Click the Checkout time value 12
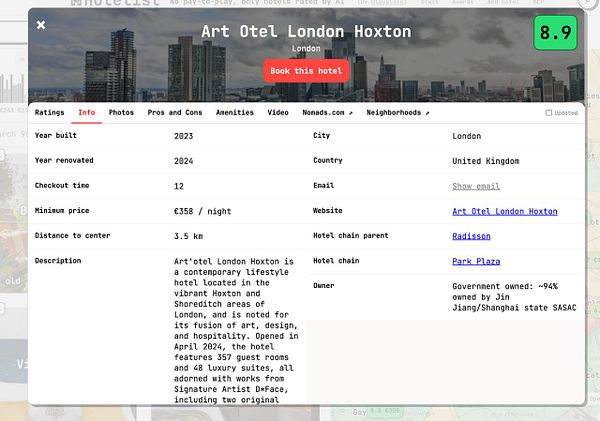The image size is (600, 421). (x=179, y=186)
